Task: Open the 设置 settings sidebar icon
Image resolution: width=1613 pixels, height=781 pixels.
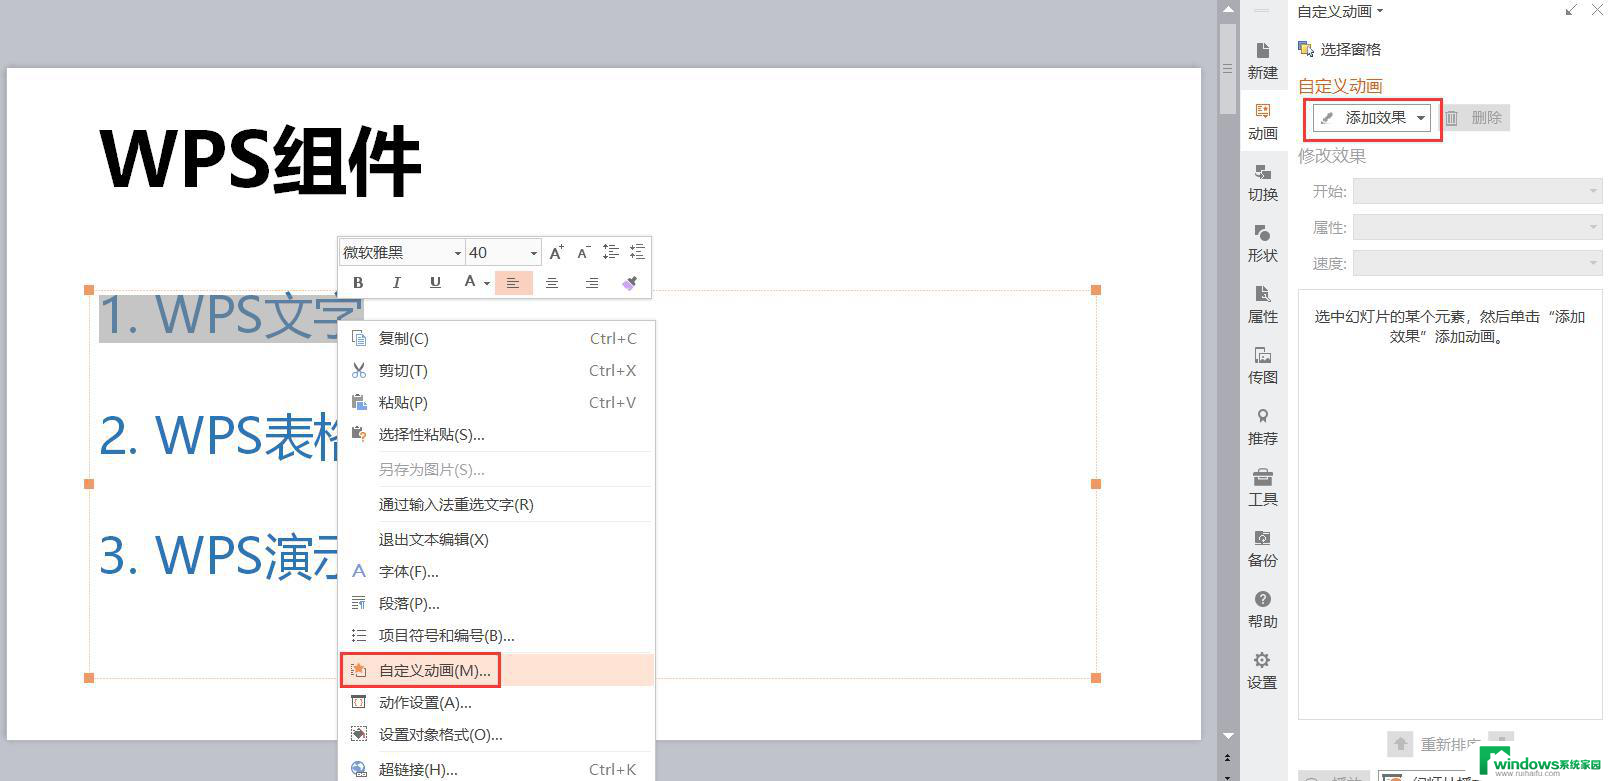Action: pos(1262,670)
